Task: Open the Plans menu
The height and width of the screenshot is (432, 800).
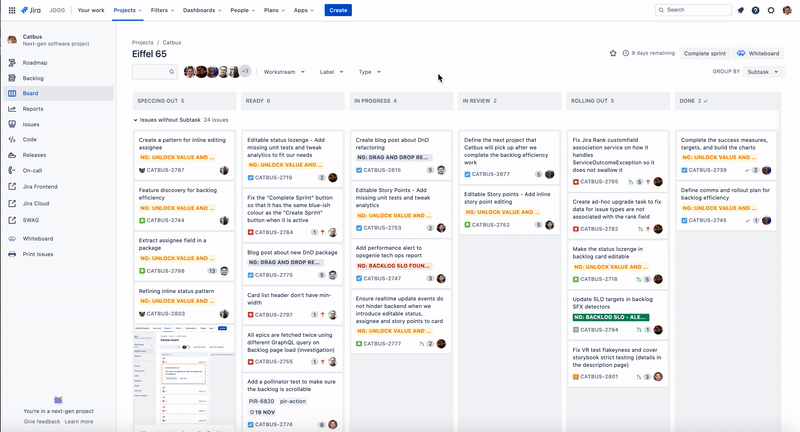Action: coord(274,10)
